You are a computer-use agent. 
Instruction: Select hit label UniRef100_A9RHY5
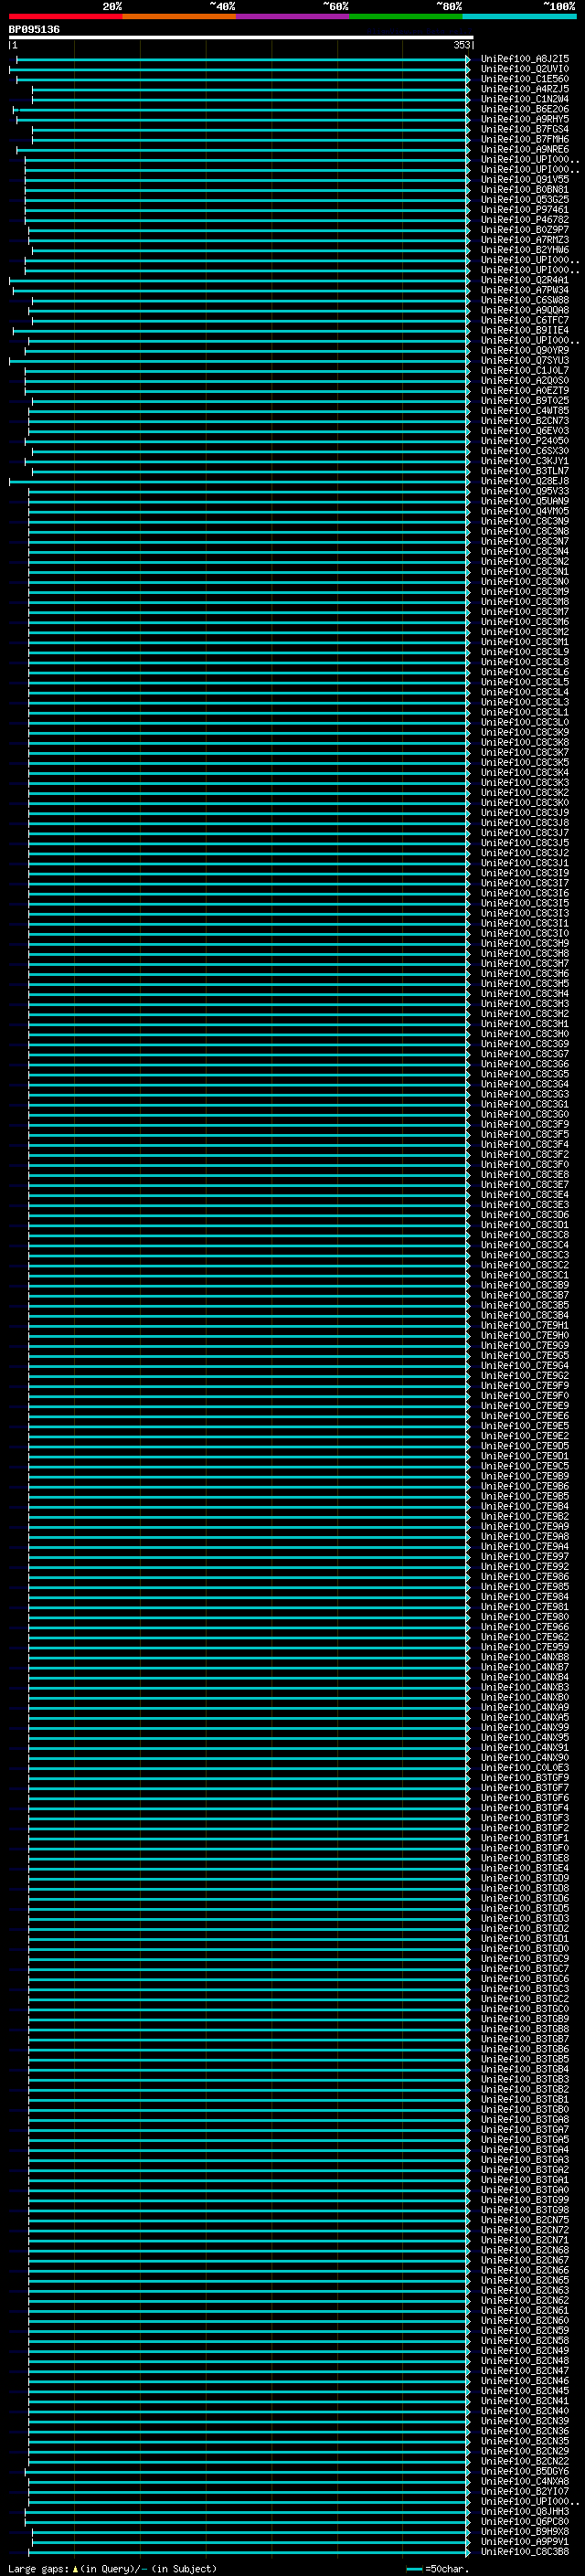pos(525,119)
